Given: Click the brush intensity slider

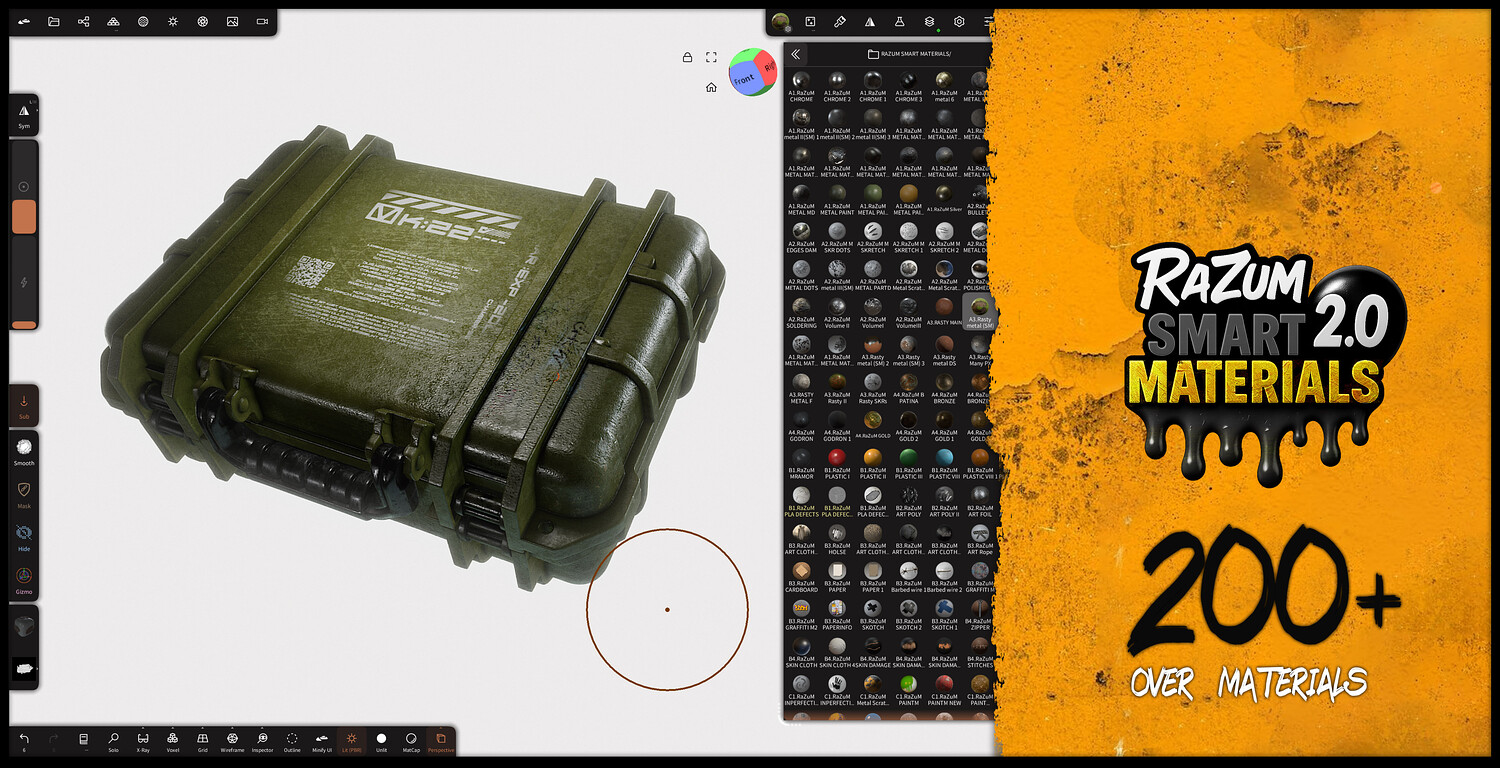Looking at the screenshot, I should 24,282.
